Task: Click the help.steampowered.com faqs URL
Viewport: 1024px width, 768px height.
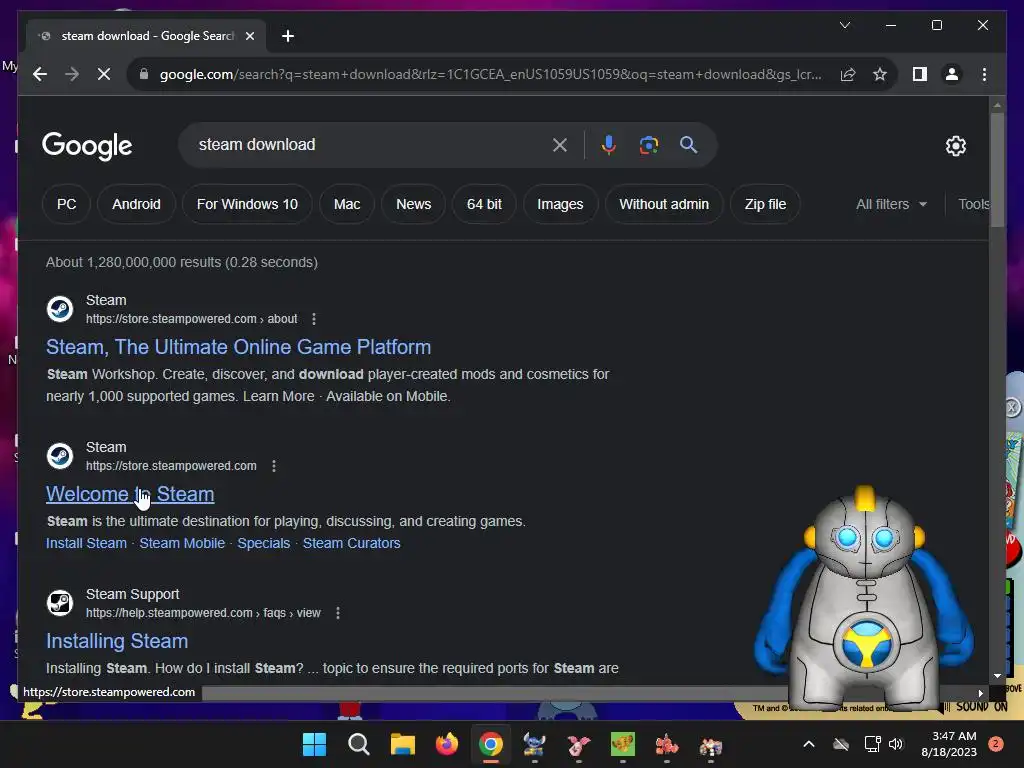Action: point(203,613)
